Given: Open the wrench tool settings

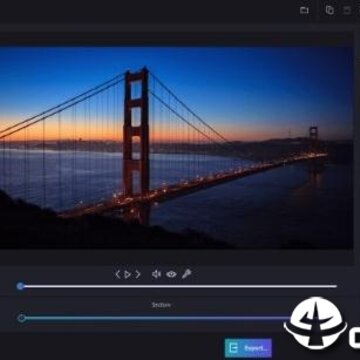Looking at the screenshot, I should tap(187, 274).
